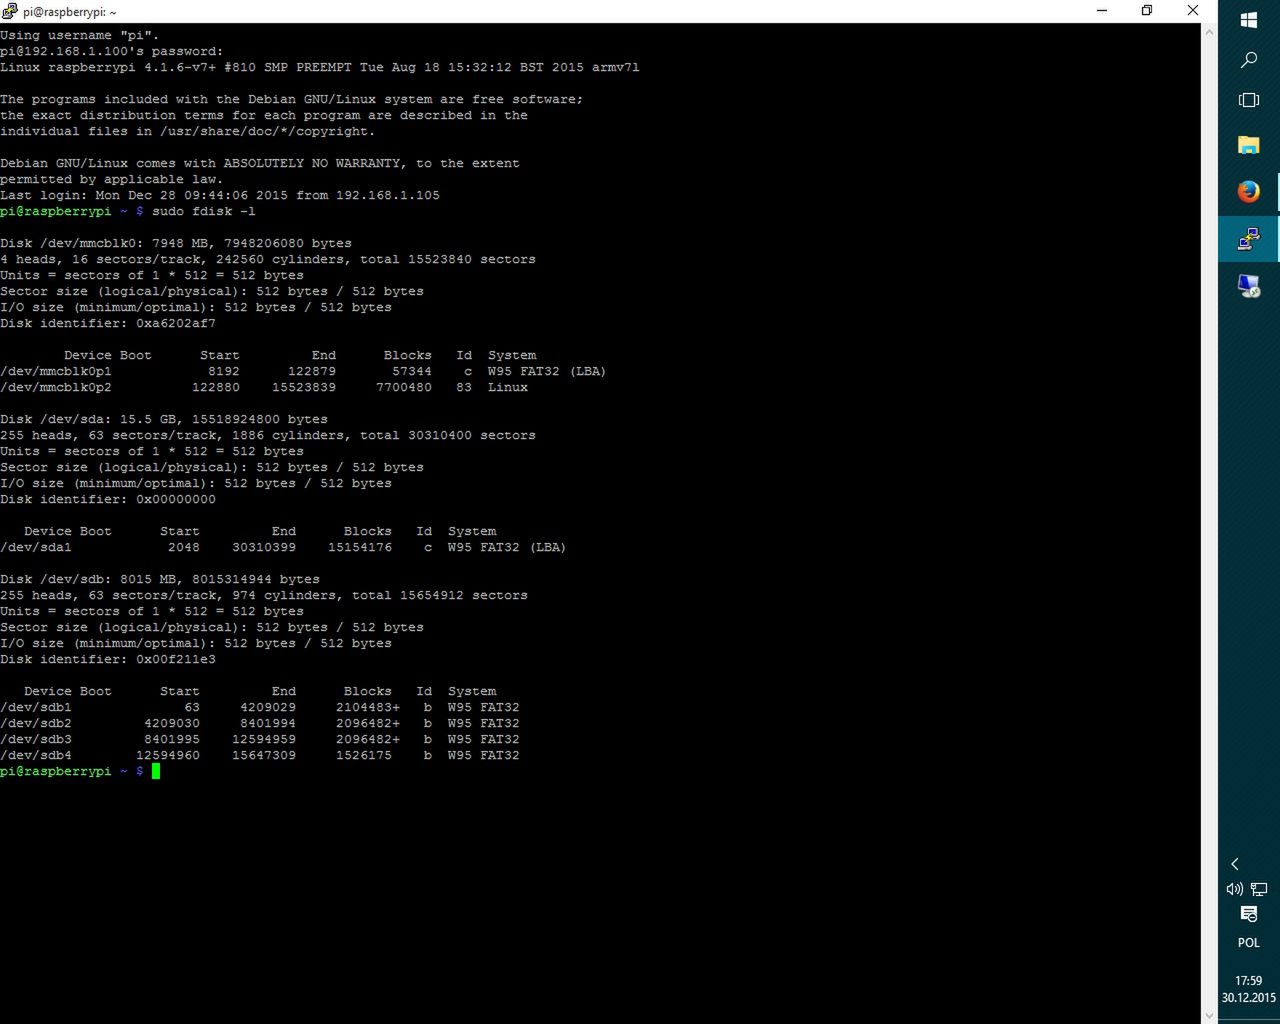Click the '/dev/sda1' partition row
This screenshot has height=1024, width=1280.
click(283, 548)
